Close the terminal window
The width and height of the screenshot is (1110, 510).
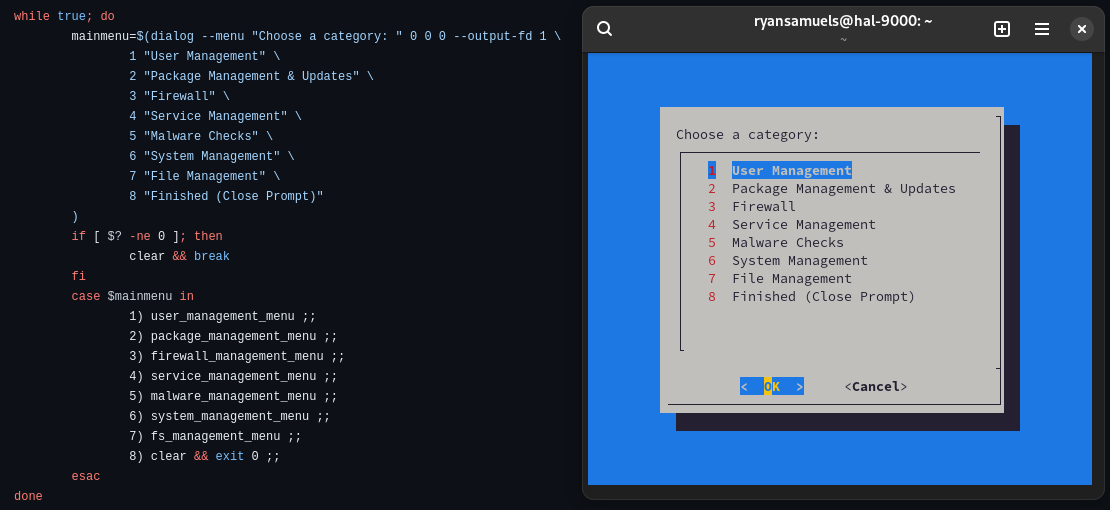pos(1081,29)
